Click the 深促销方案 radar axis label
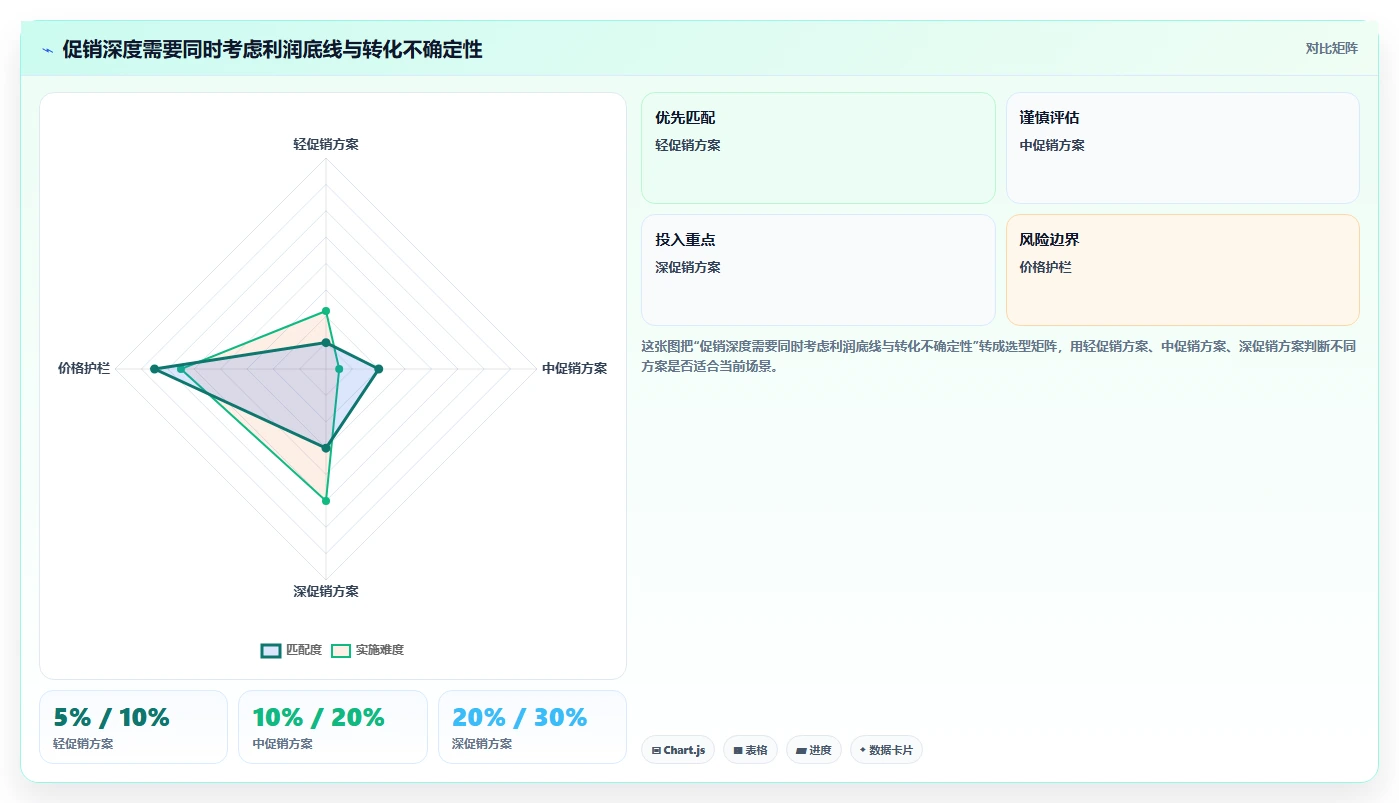The image size is (1399, 803). pyautogui.click(x=326, y=591)
